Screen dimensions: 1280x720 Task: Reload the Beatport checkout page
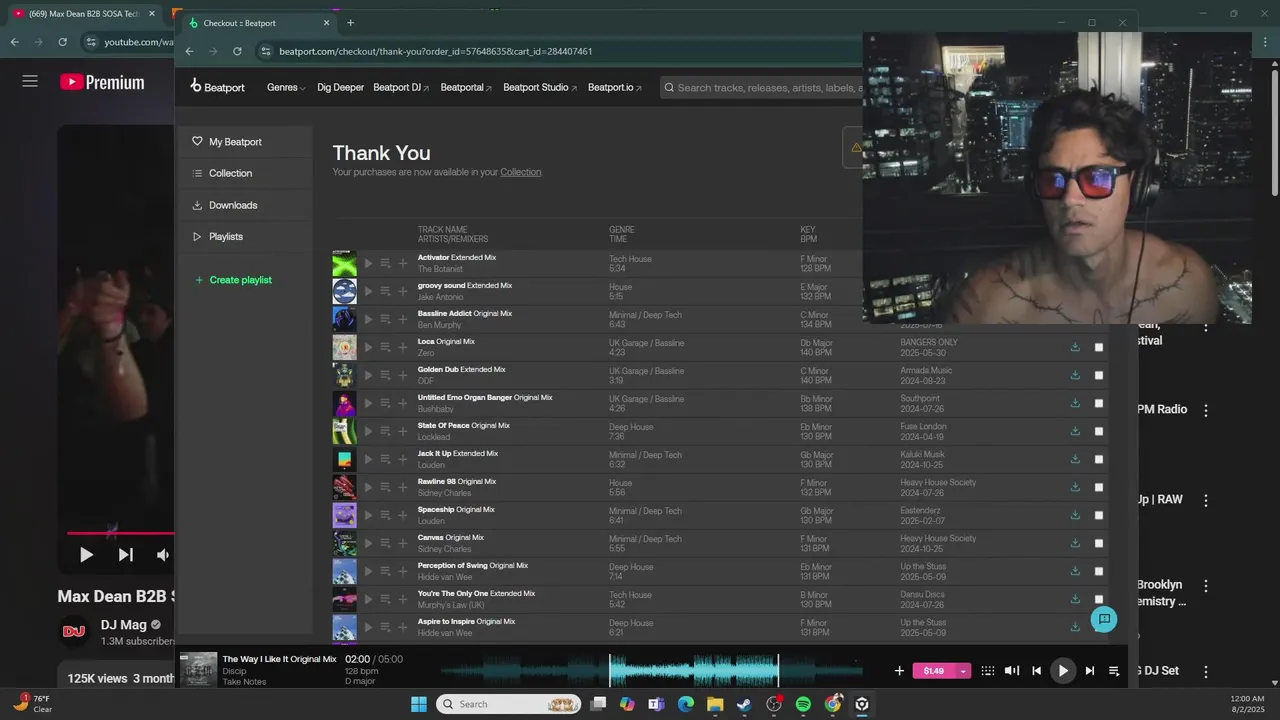pos(237,51)
